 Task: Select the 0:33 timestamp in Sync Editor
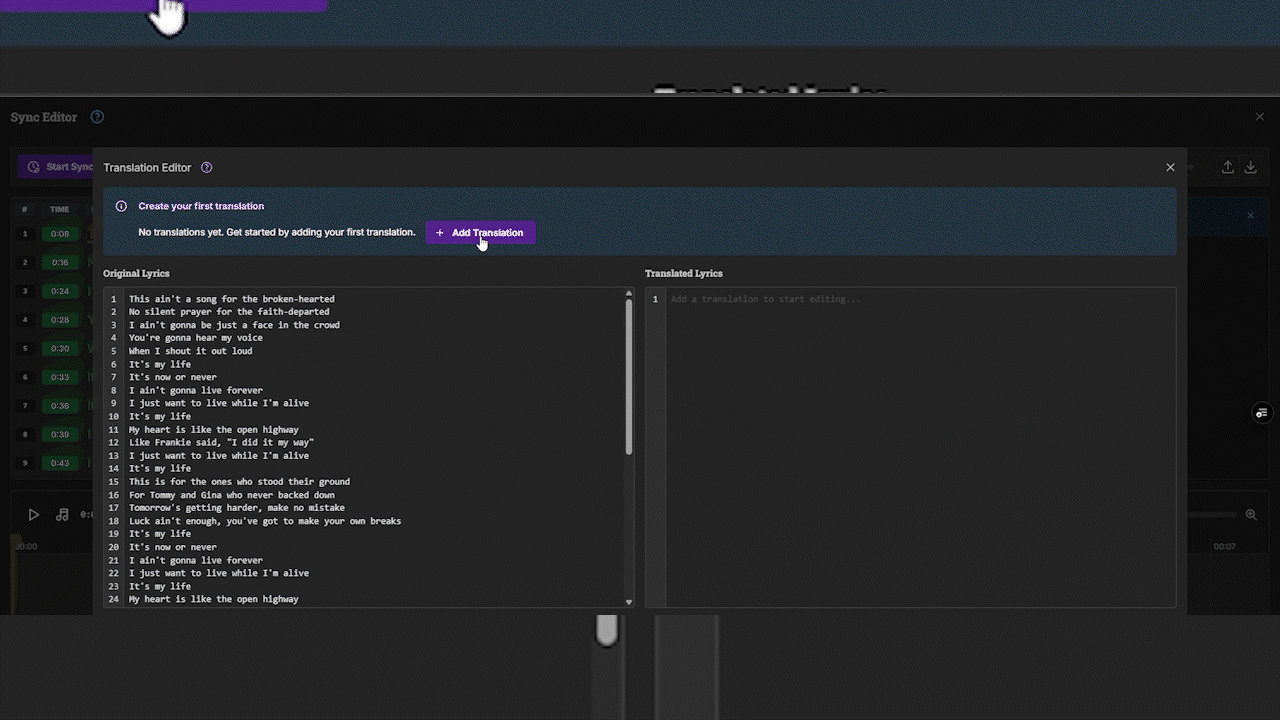tap(60, 377)
